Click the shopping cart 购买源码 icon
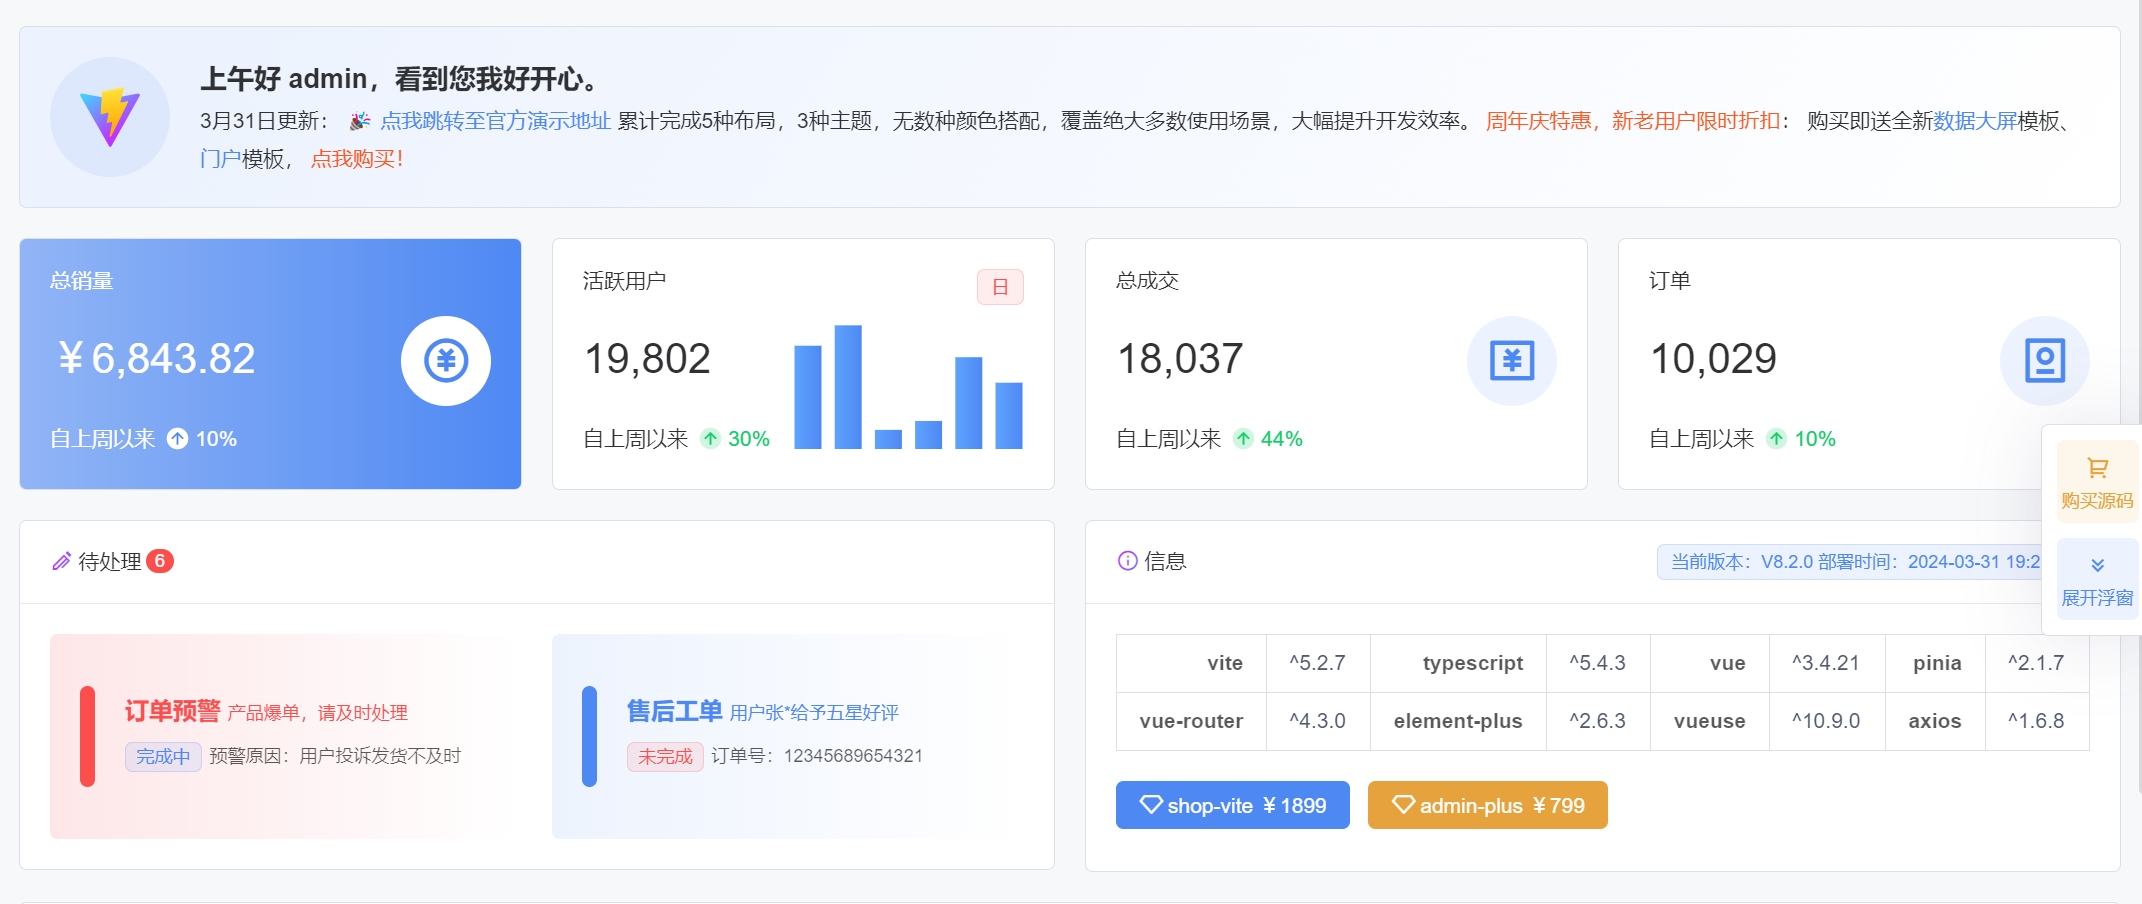This screenshot has width=2142, height=904. [2096, 466]
